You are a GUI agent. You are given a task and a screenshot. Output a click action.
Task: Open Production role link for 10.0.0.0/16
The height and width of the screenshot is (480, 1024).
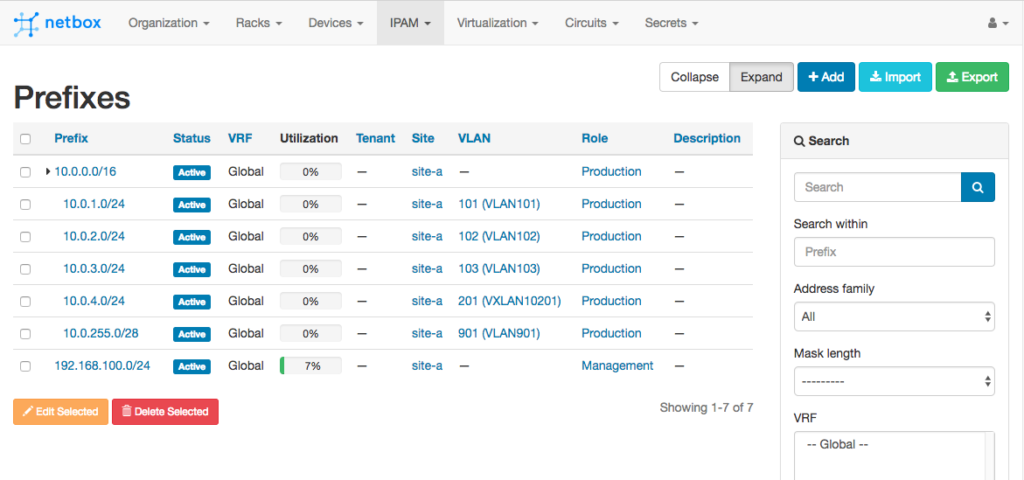(612, 172)
